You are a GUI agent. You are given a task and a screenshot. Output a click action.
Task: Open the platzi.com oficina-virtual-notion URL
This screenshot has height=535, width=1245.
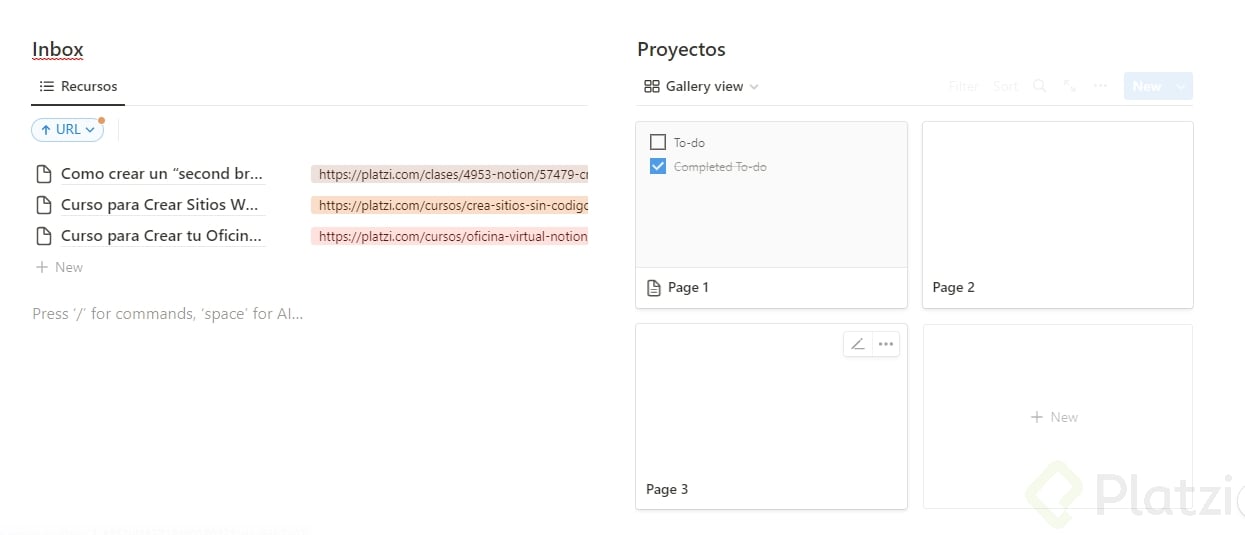pos(452,237)
